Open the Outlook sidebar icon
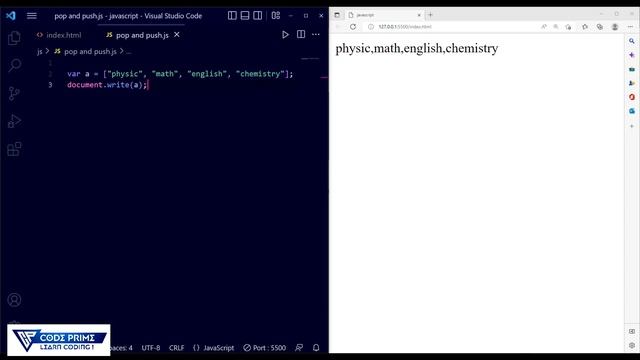 click(631, 111)
